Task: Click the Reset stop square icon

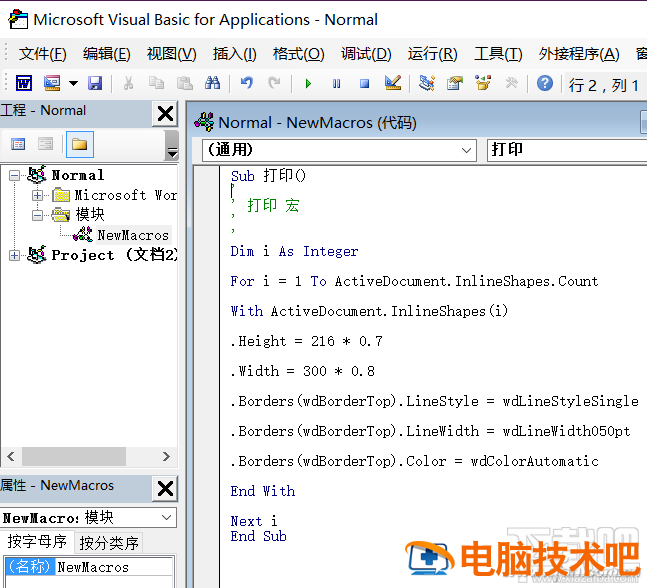Action: 364,84
